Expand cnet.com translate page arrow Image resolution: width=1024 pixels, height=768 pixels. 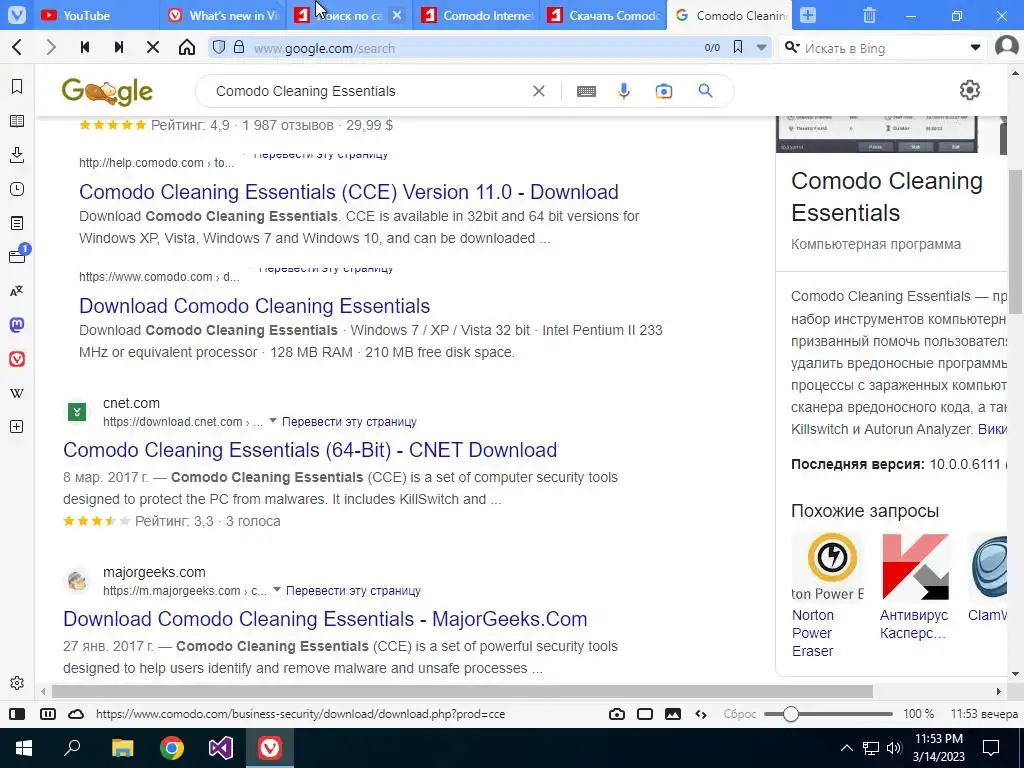click(x=273, y=421)
